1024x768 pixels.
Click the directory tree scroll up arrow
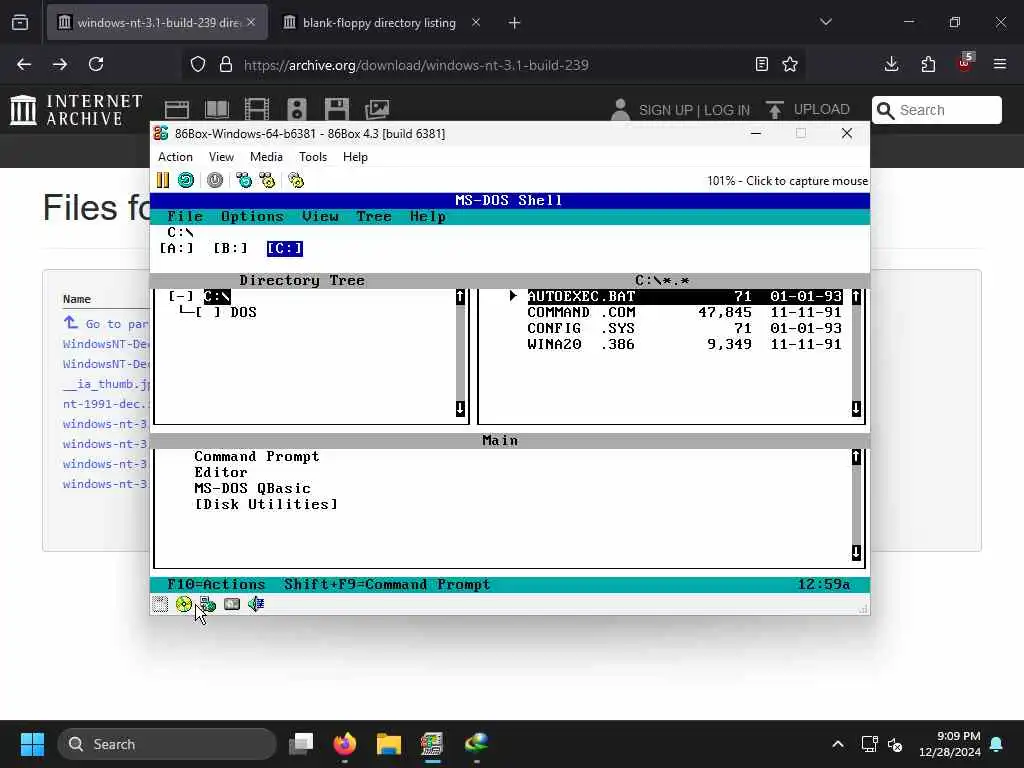[460, 297]
